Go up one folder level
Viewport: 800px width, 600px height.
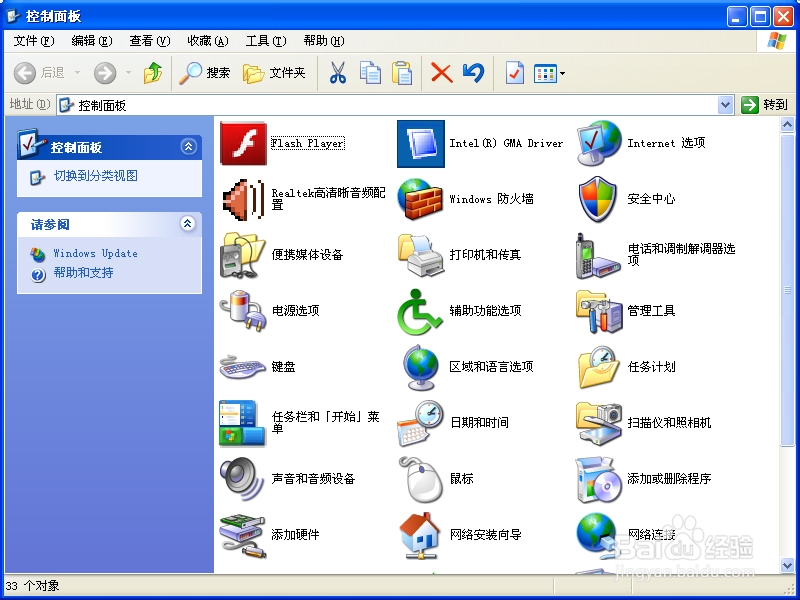pos(153,73)
